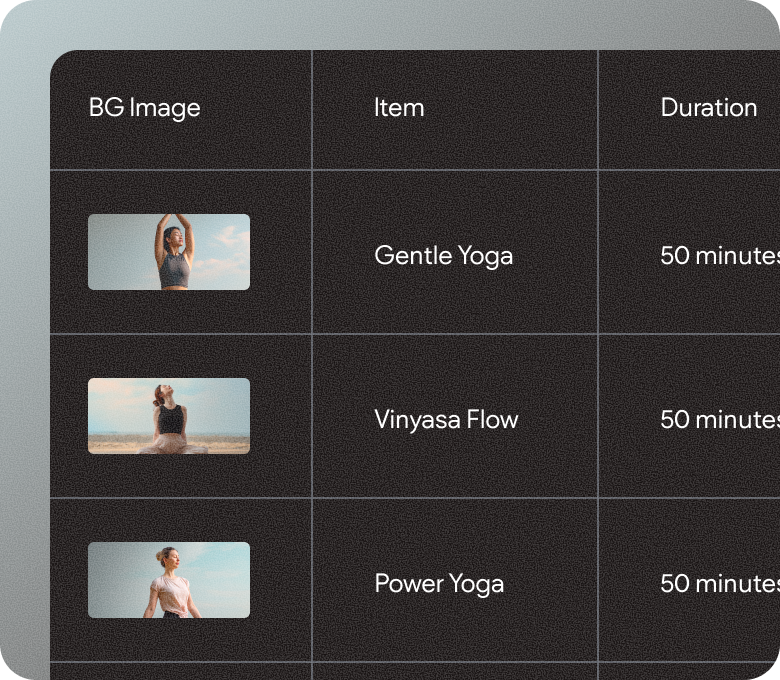
Task: Click the BG Image column header
Action: pos(144,108)
